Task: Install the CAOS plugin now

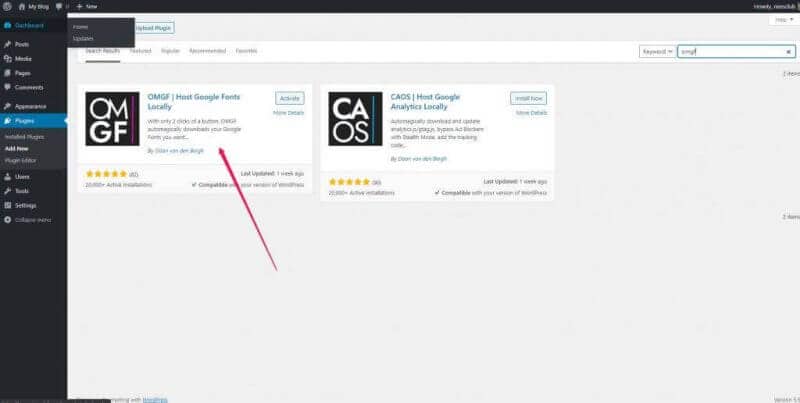Action: [x=529, y=98]
